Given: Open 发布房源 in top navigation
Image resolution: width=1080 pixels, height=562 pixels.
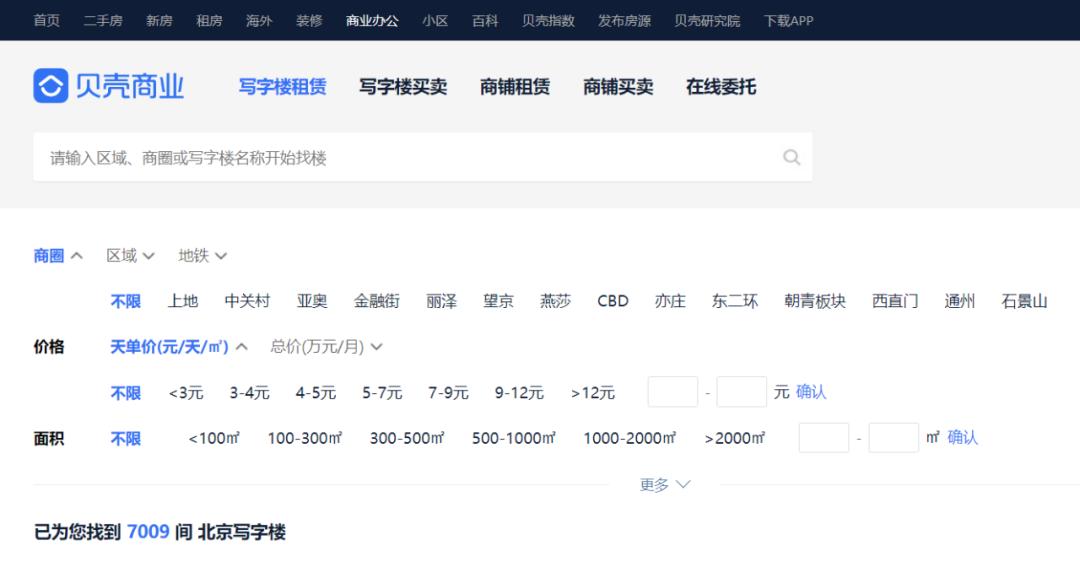Looking at the screenshot, I should coord(624,21).
